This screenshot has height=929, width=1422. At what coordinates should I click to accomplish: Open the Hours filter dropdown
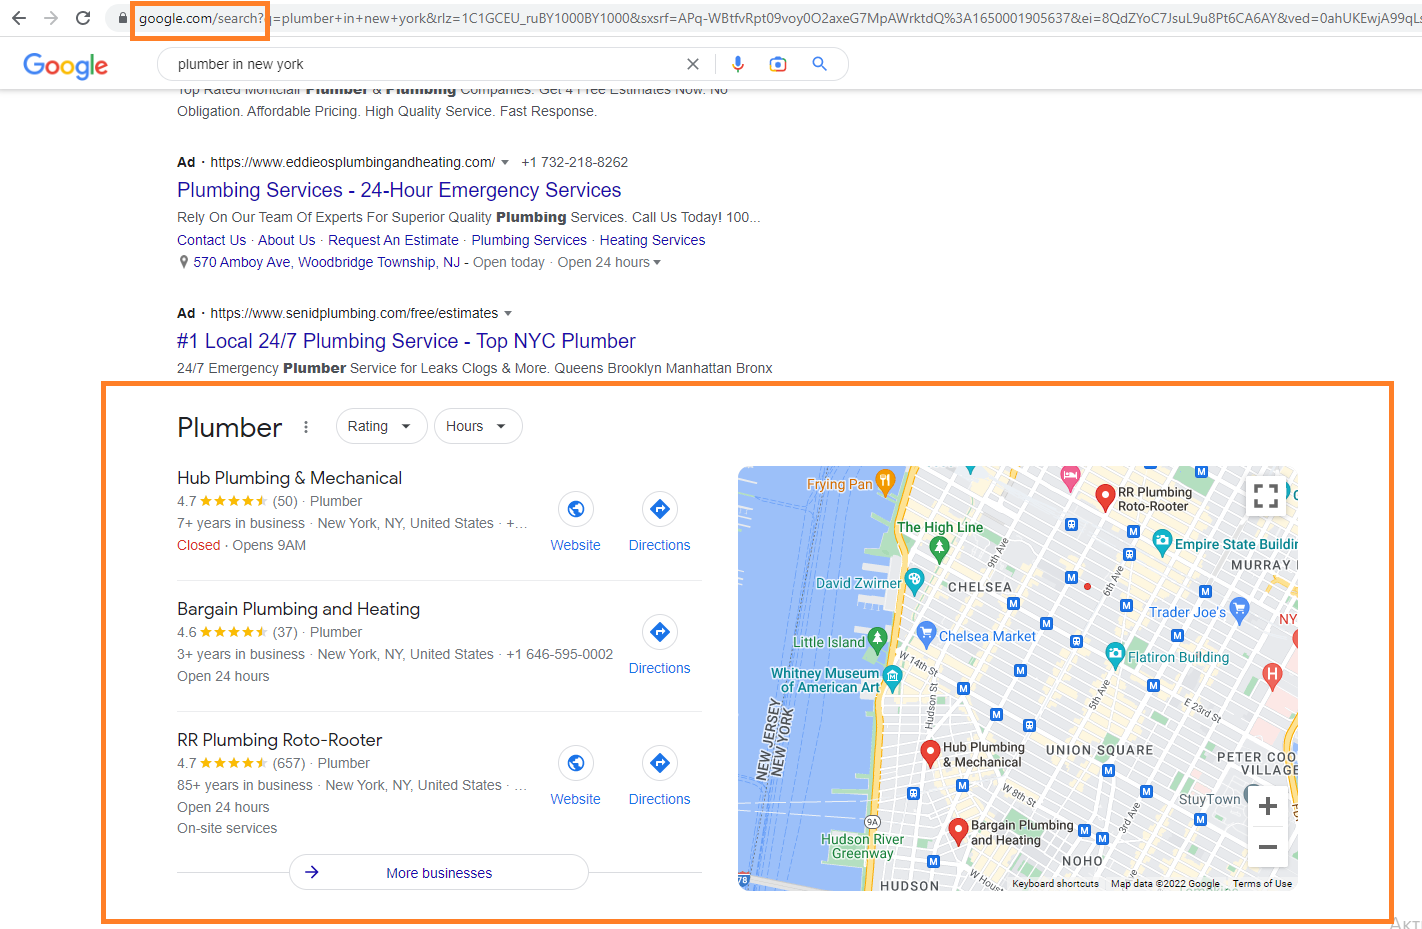click(x=478, y=426)
